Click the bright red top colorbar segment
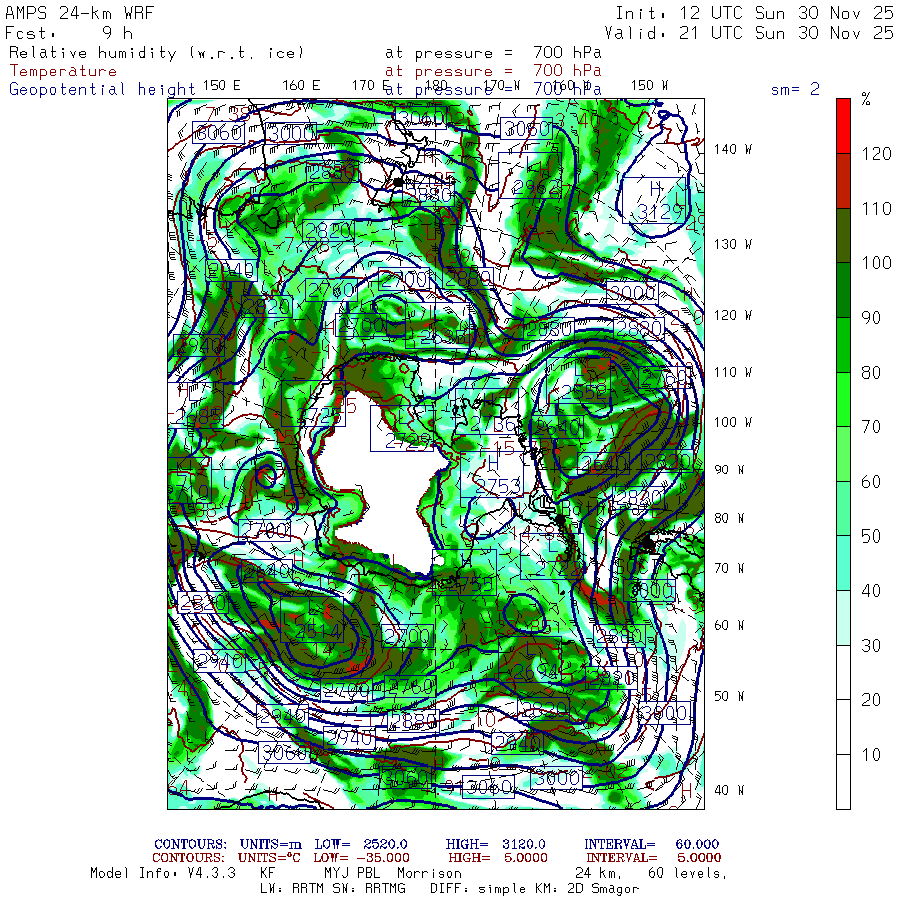 click(x=844, y=125)
